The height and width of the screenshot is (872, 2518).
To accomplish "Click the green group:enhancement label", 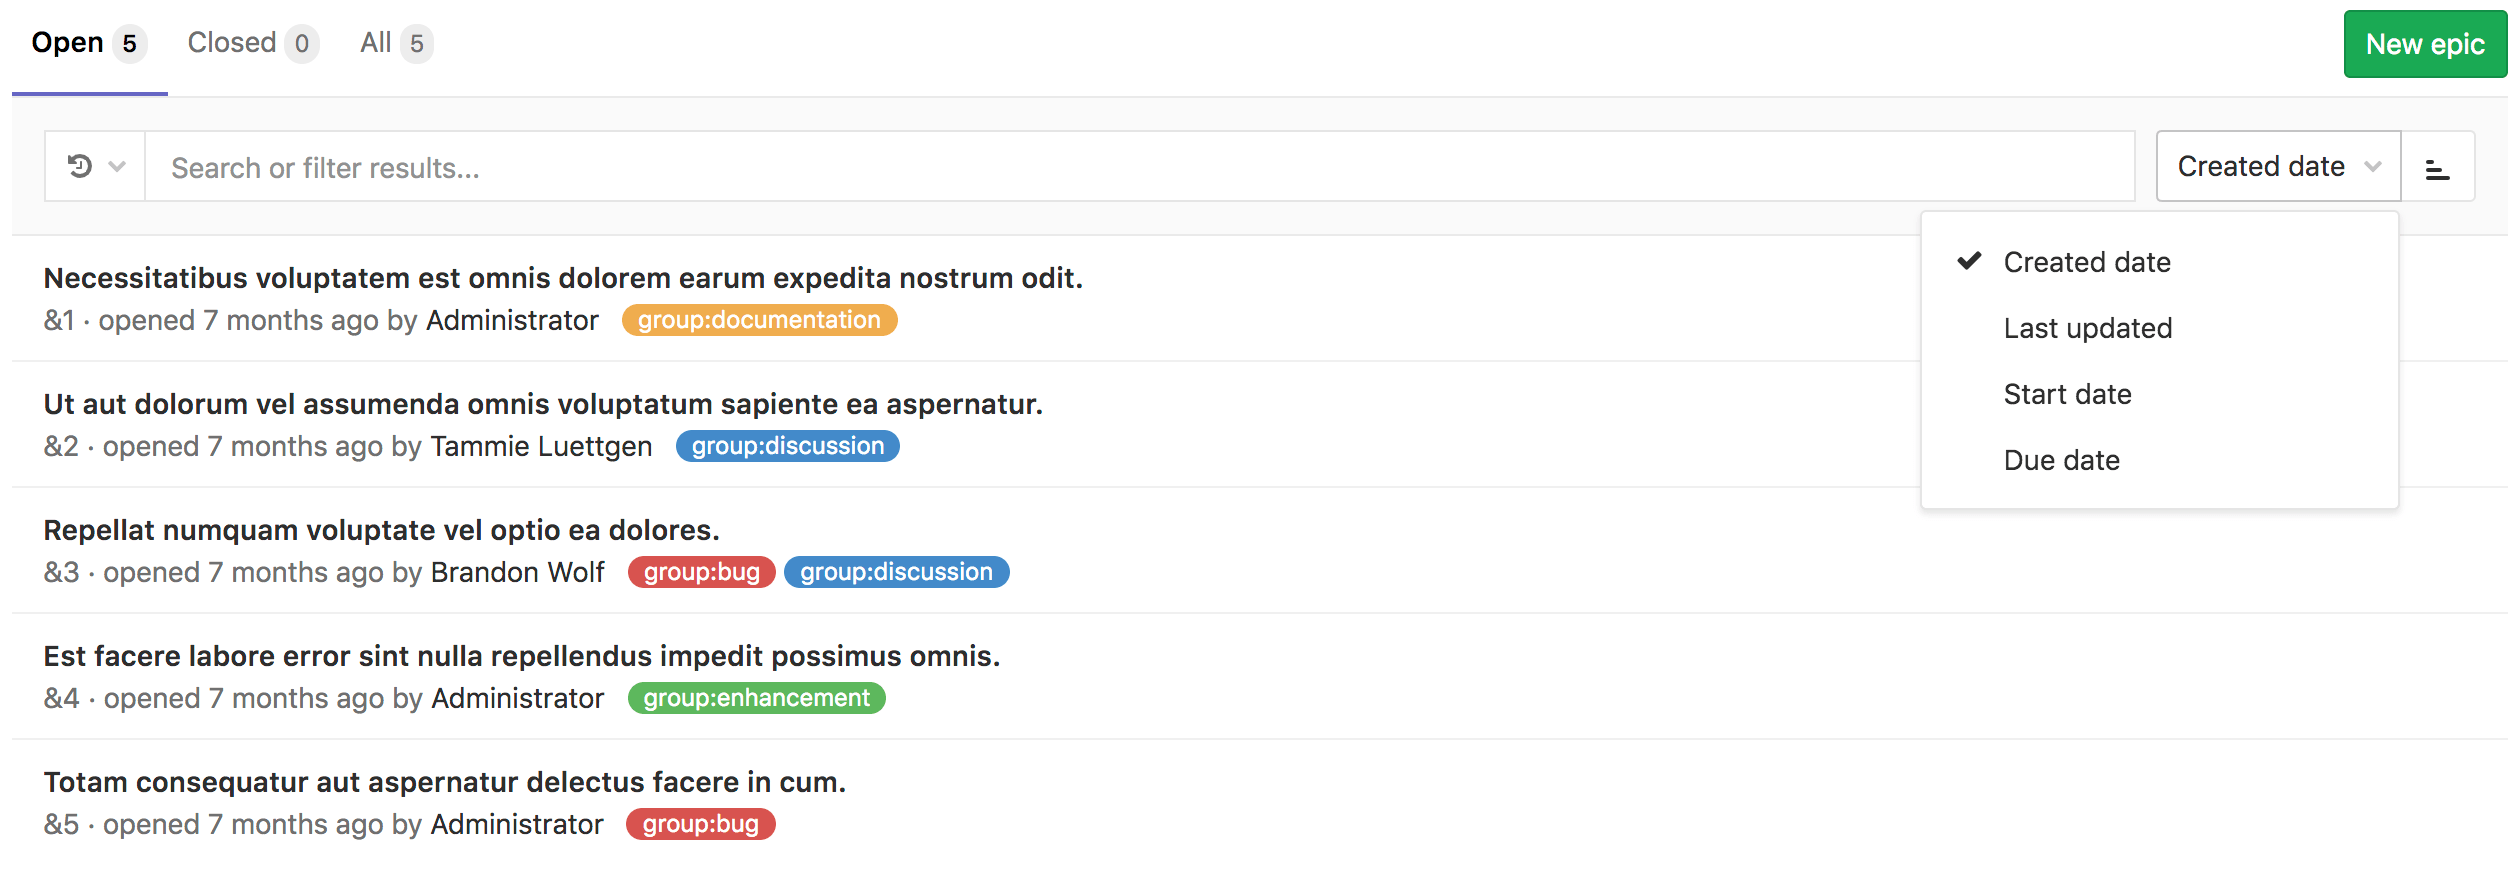I will (756, 698).
